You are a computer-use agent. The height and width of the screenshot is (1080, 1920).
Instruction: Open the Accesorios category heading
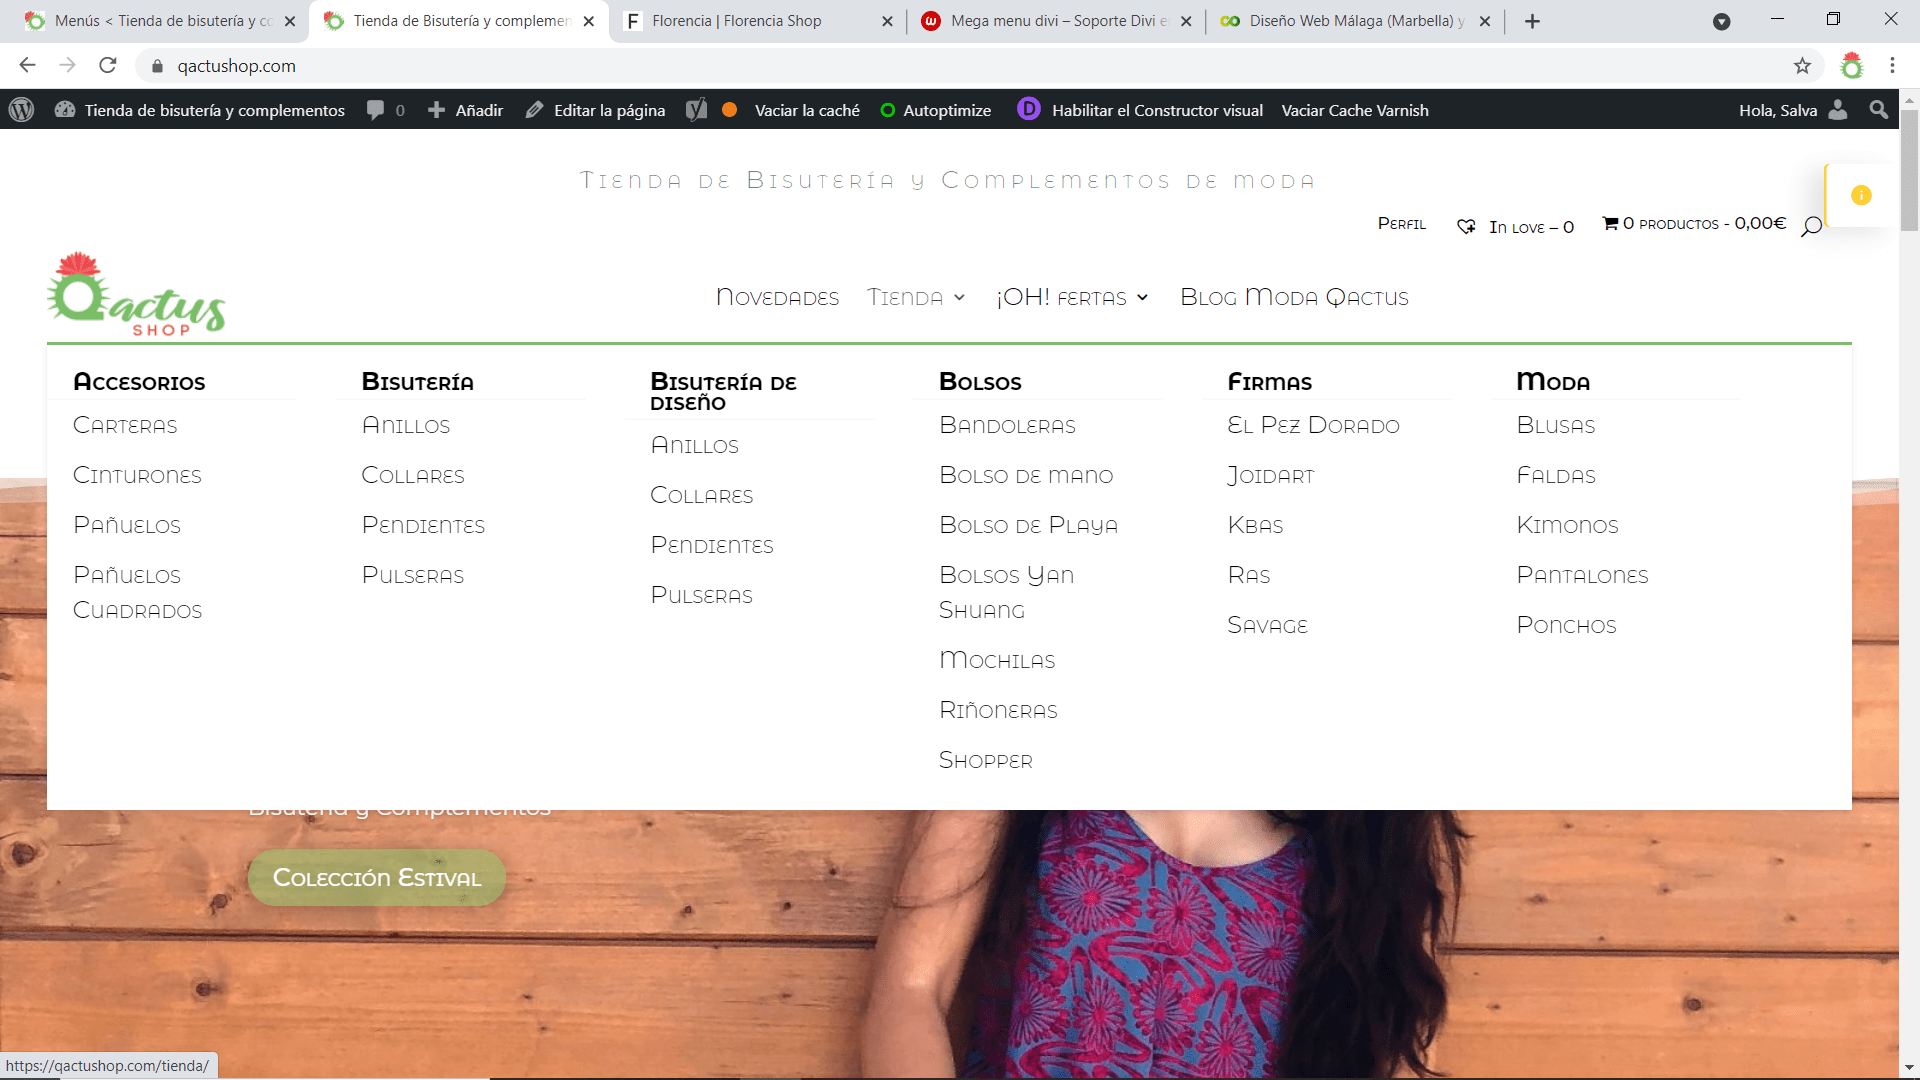pyautogui.click(x=139, y=382)
